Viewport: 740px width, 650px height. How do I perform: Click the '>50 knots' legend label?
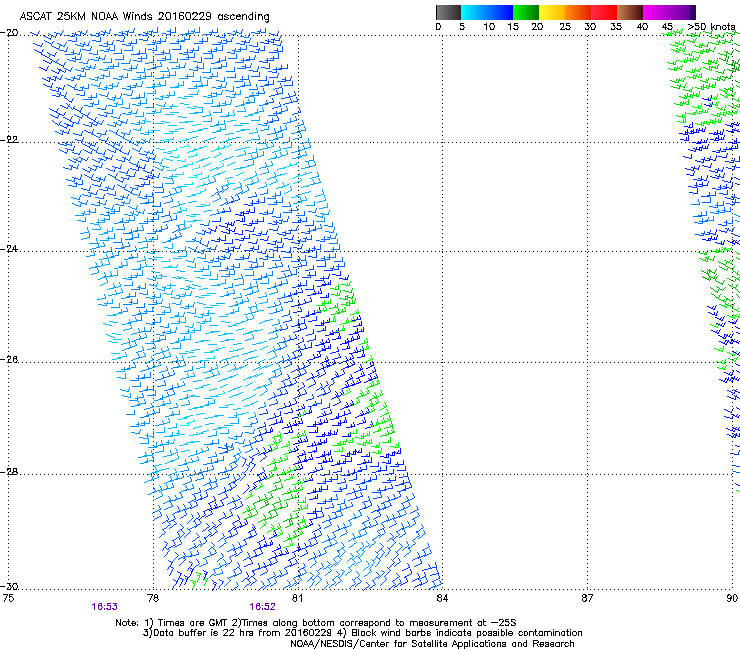(x=711, y=27)
